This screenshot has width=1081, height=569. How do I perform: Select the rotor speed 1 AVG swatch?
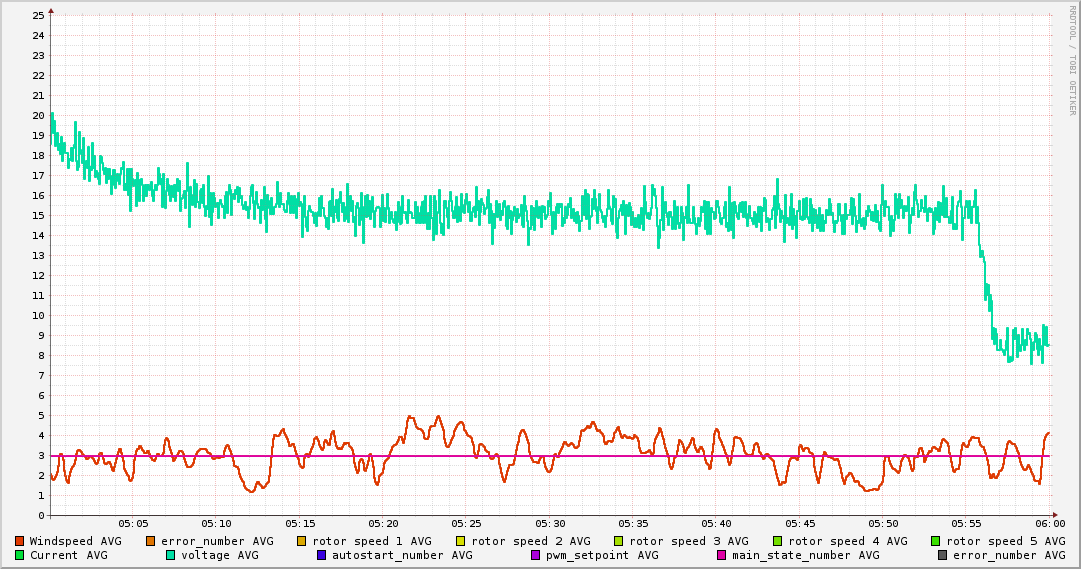pyautogui.click(x=303, y=541)
